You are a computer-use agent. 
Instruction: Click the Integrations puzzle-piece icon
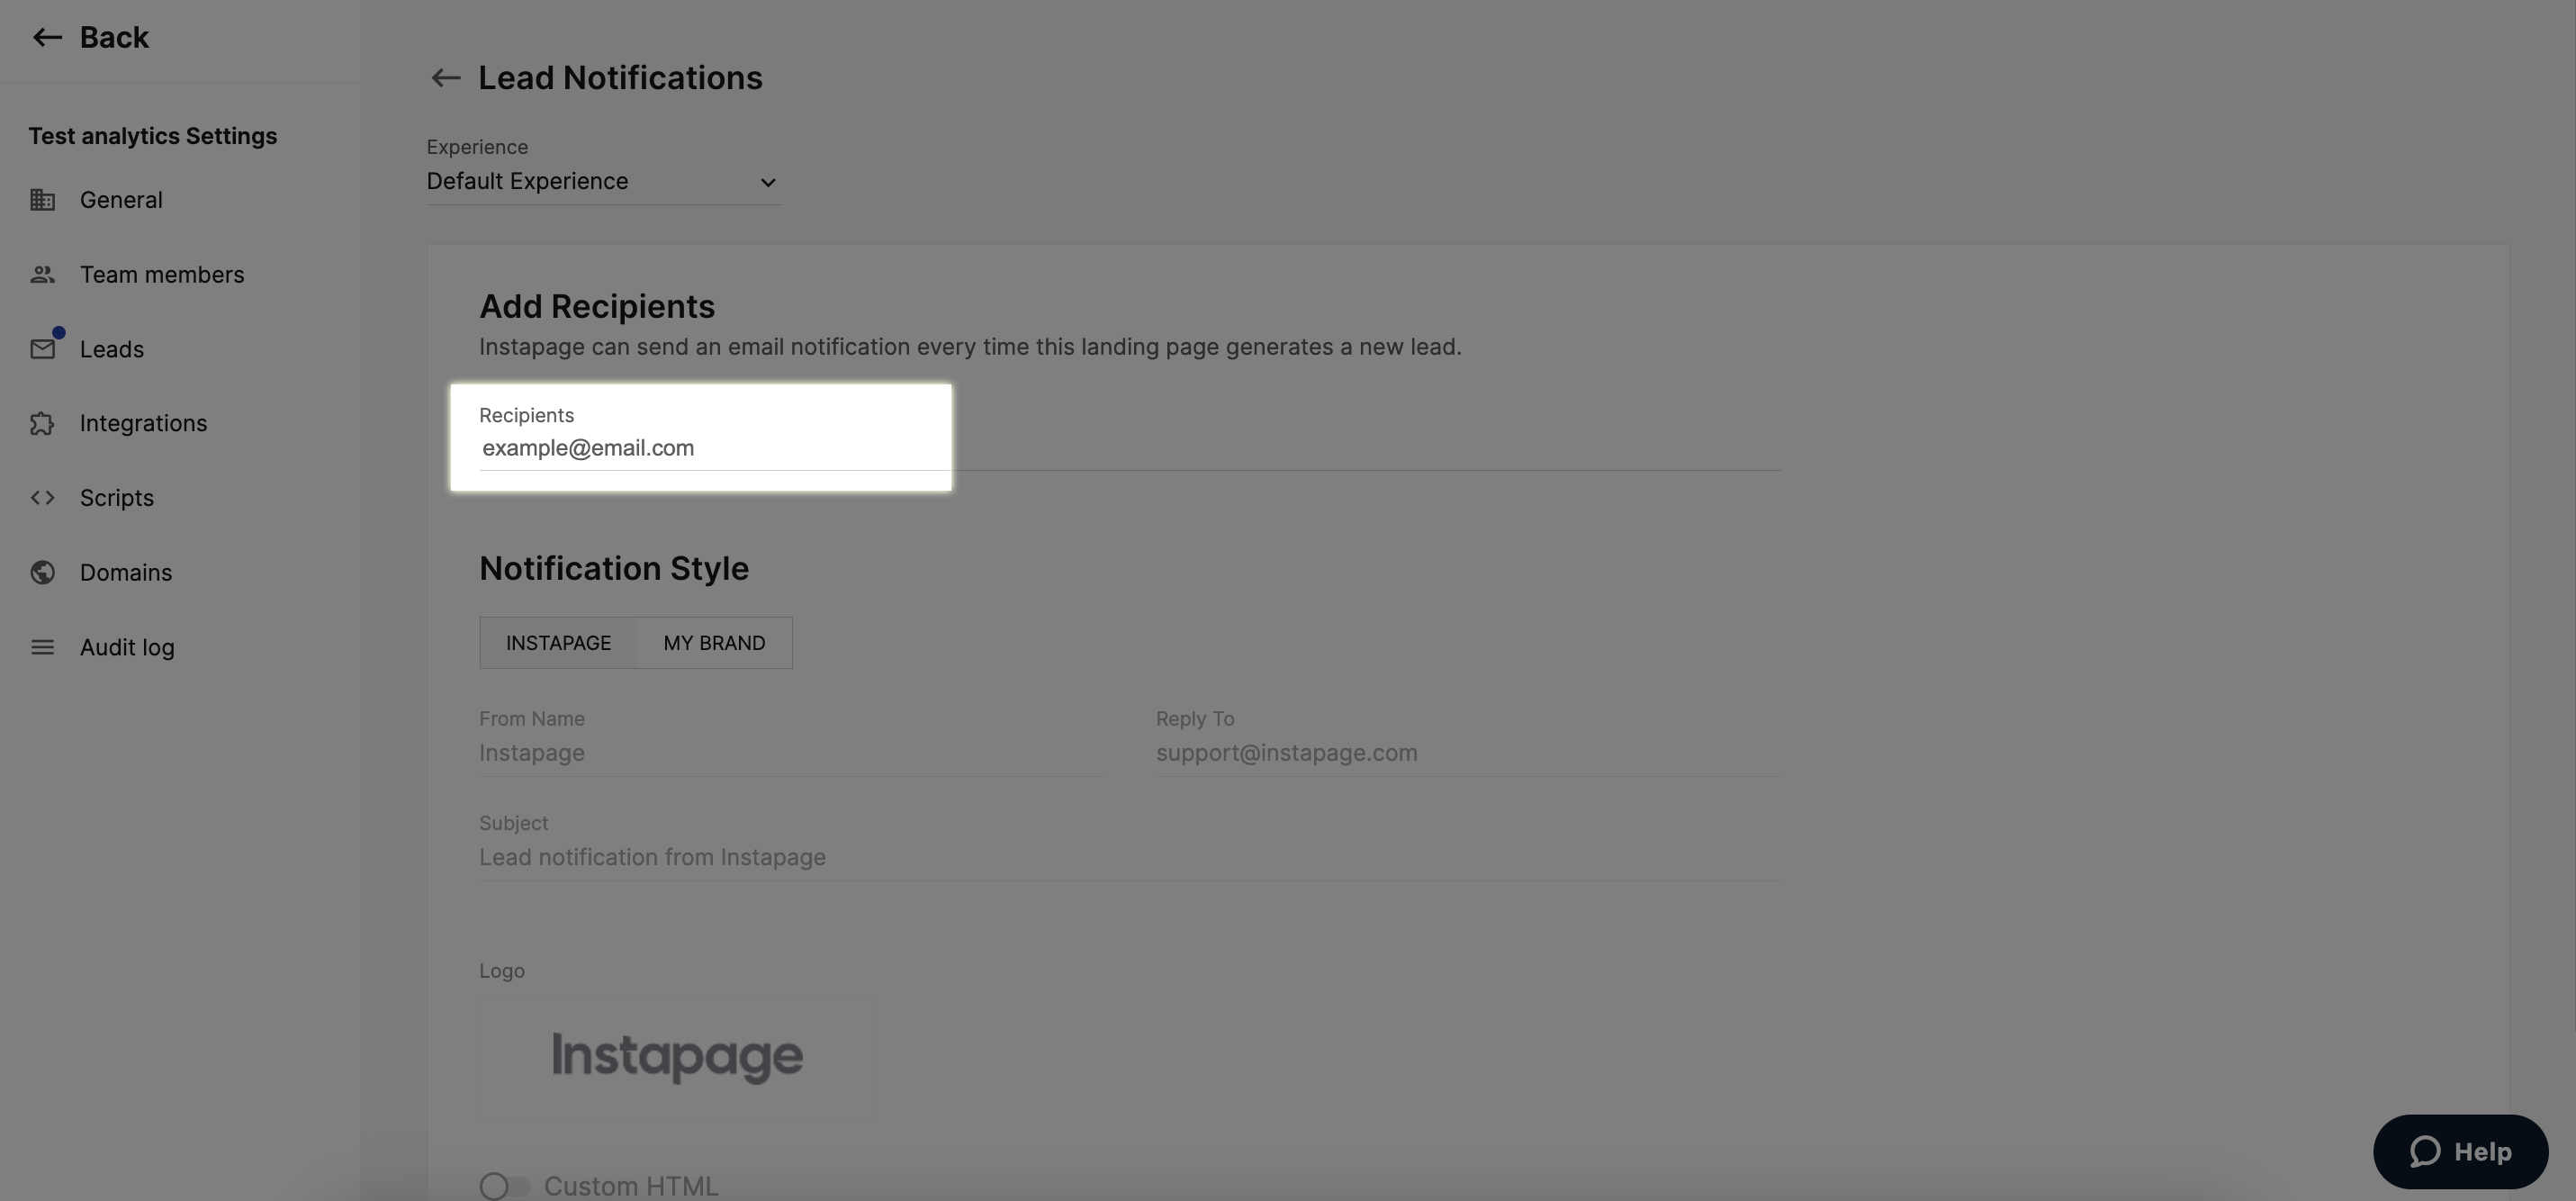[42, 424]
